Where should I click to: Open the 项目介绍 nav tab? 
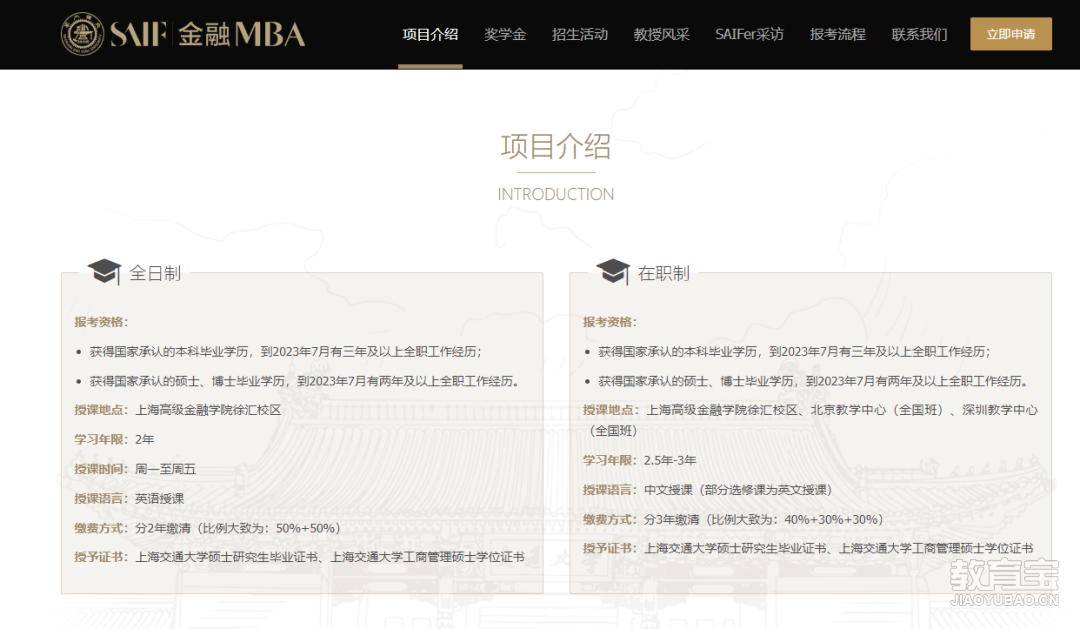pyautogui.click(x=430, y=34)
